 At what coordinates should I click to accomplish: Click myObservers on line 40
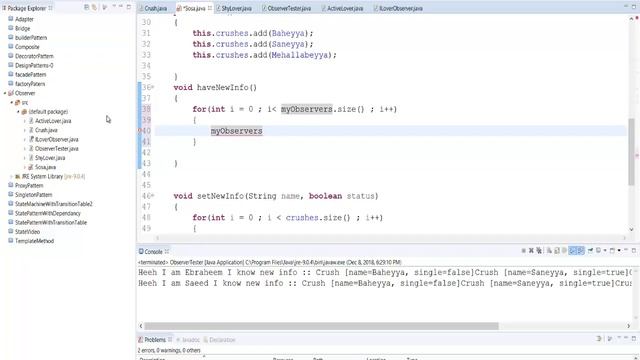pos(236,131)
